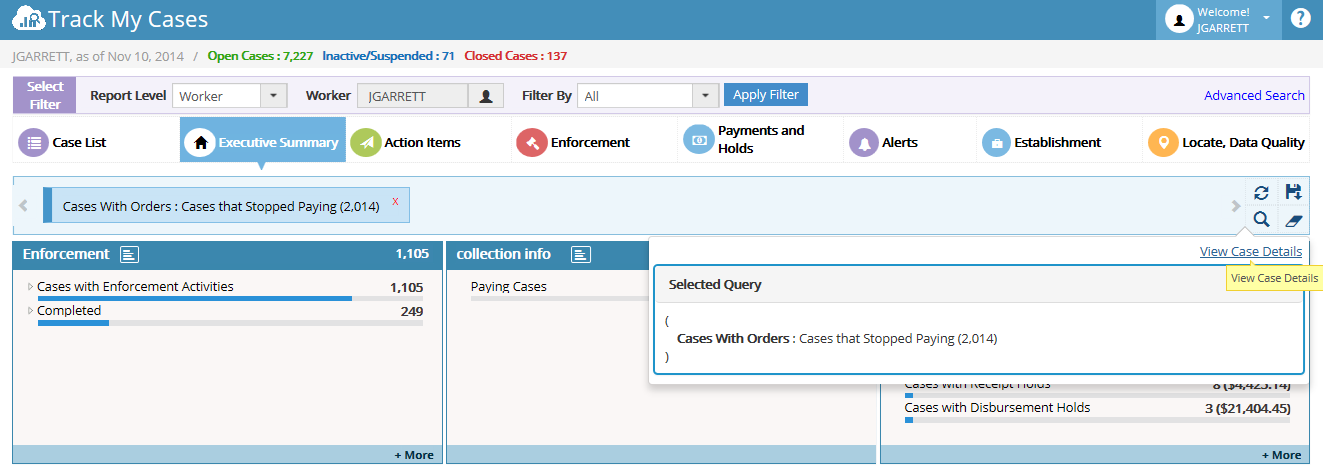This screenshot has width=1323, height=467.
Task: Click the Apply Filter button
Action: (765, 95)
